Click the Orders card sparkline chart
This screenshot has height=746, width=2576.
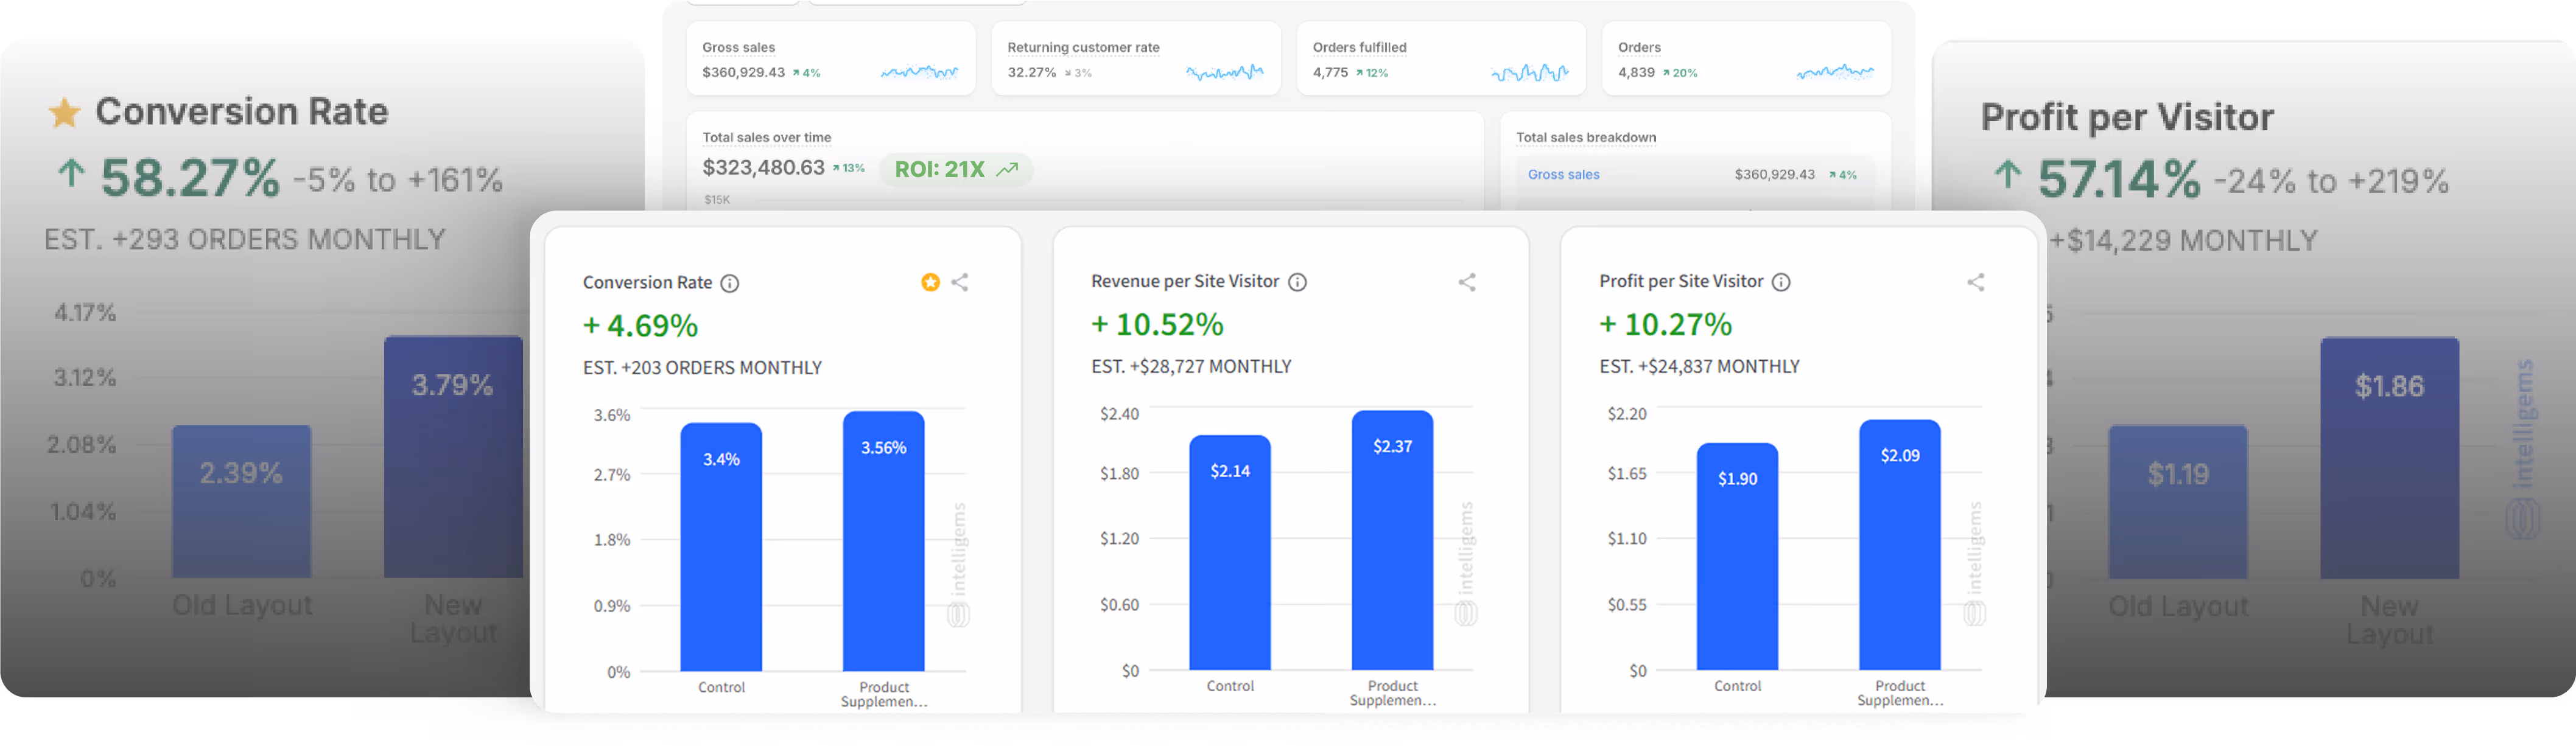coord(1835,72)
